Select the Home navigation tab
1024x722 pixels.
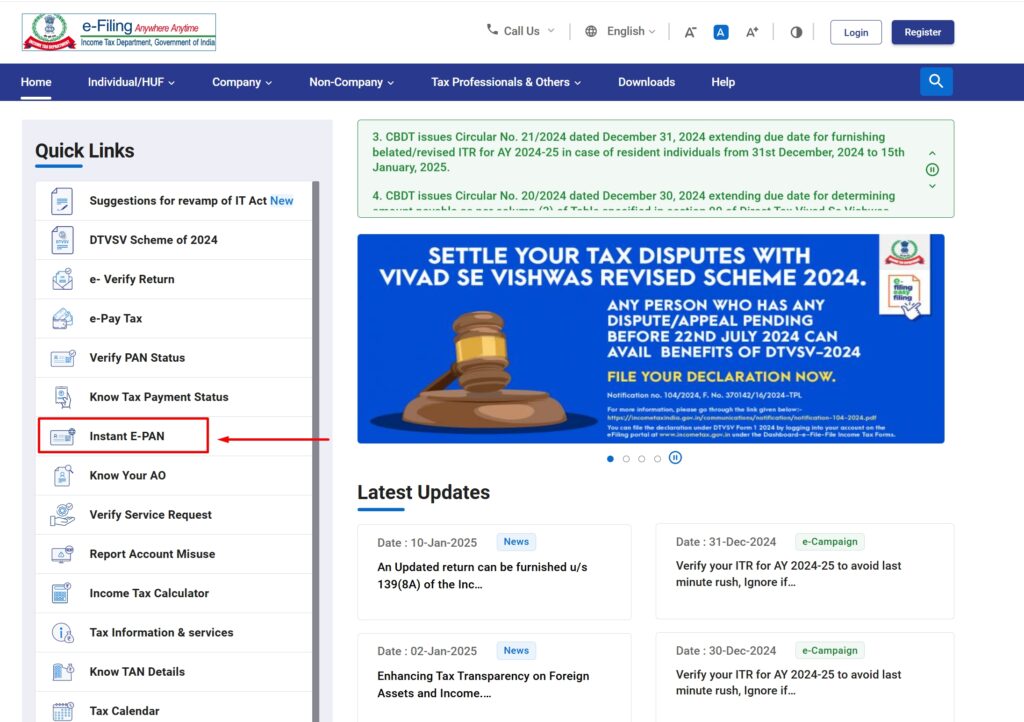click(36, 82)
